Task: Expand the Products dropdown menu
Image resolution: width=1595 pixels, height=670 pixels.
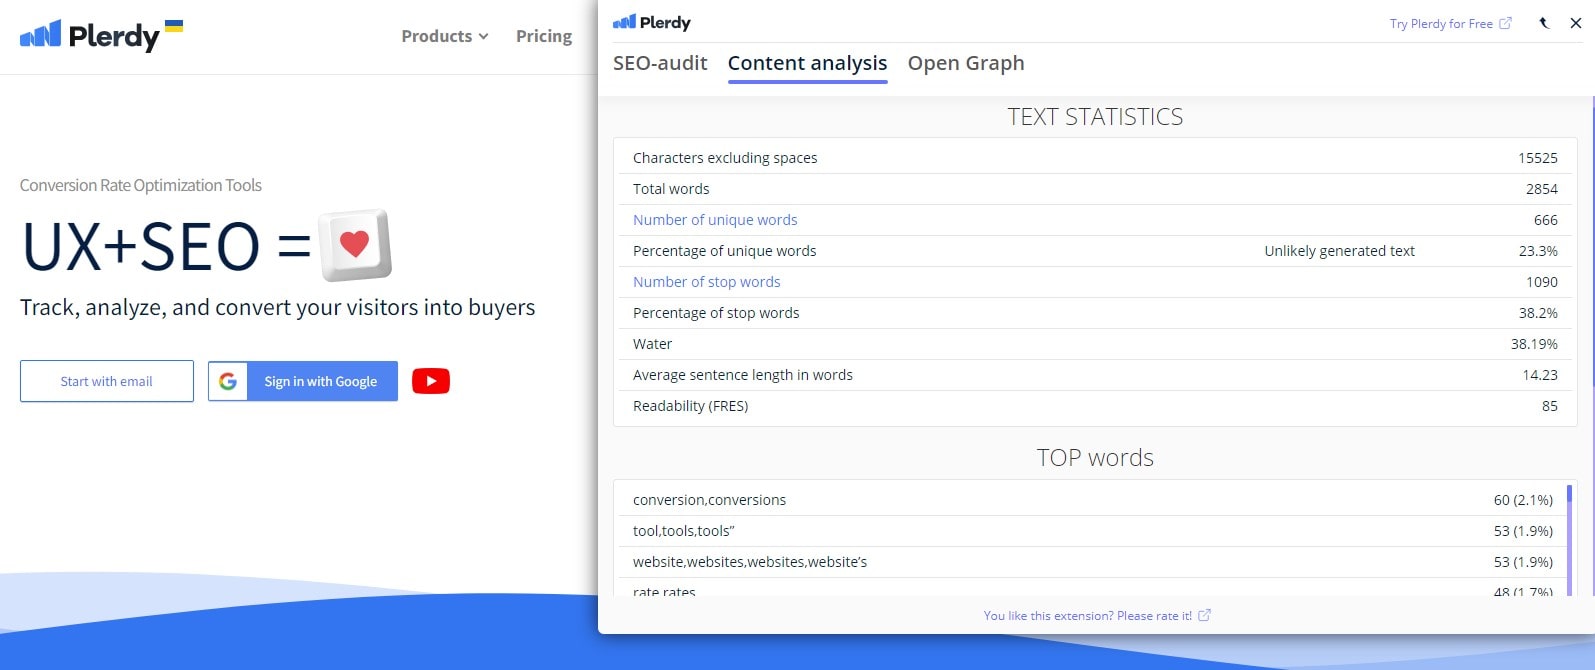Action: pyautogui.click(x=445, y=36)
